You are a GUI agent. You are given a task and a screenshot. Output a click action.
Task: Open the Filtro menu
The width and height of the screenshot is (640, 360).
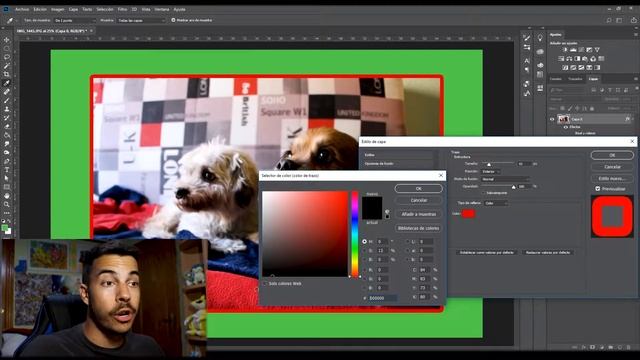(122, 9)
